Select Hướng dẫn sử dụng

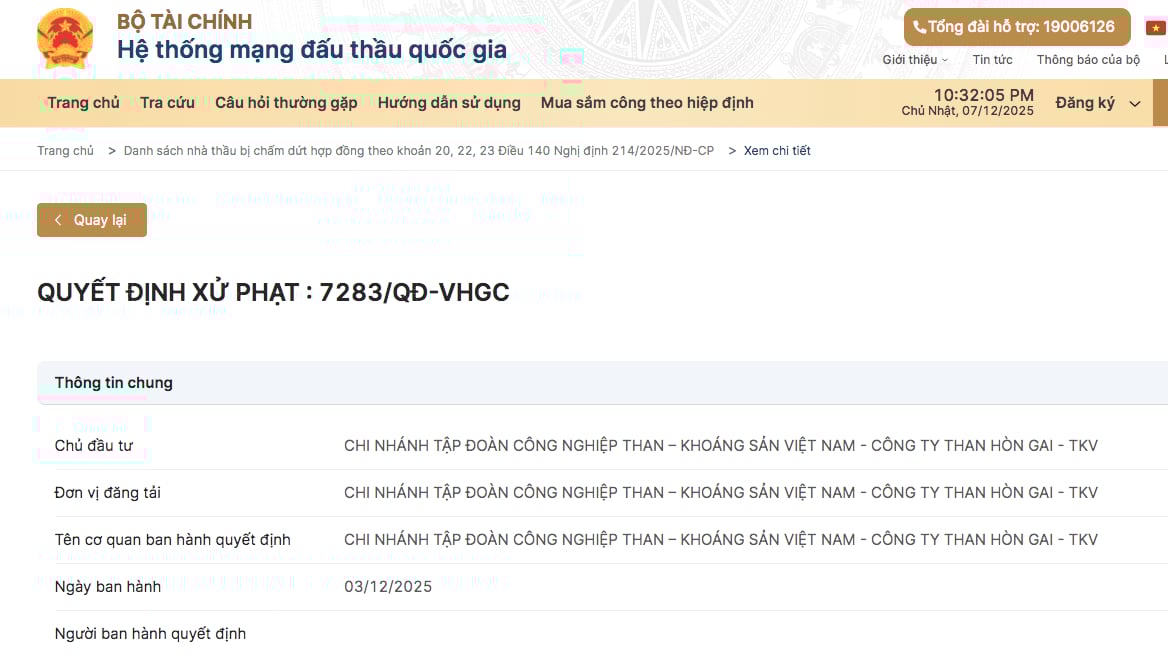449,102
